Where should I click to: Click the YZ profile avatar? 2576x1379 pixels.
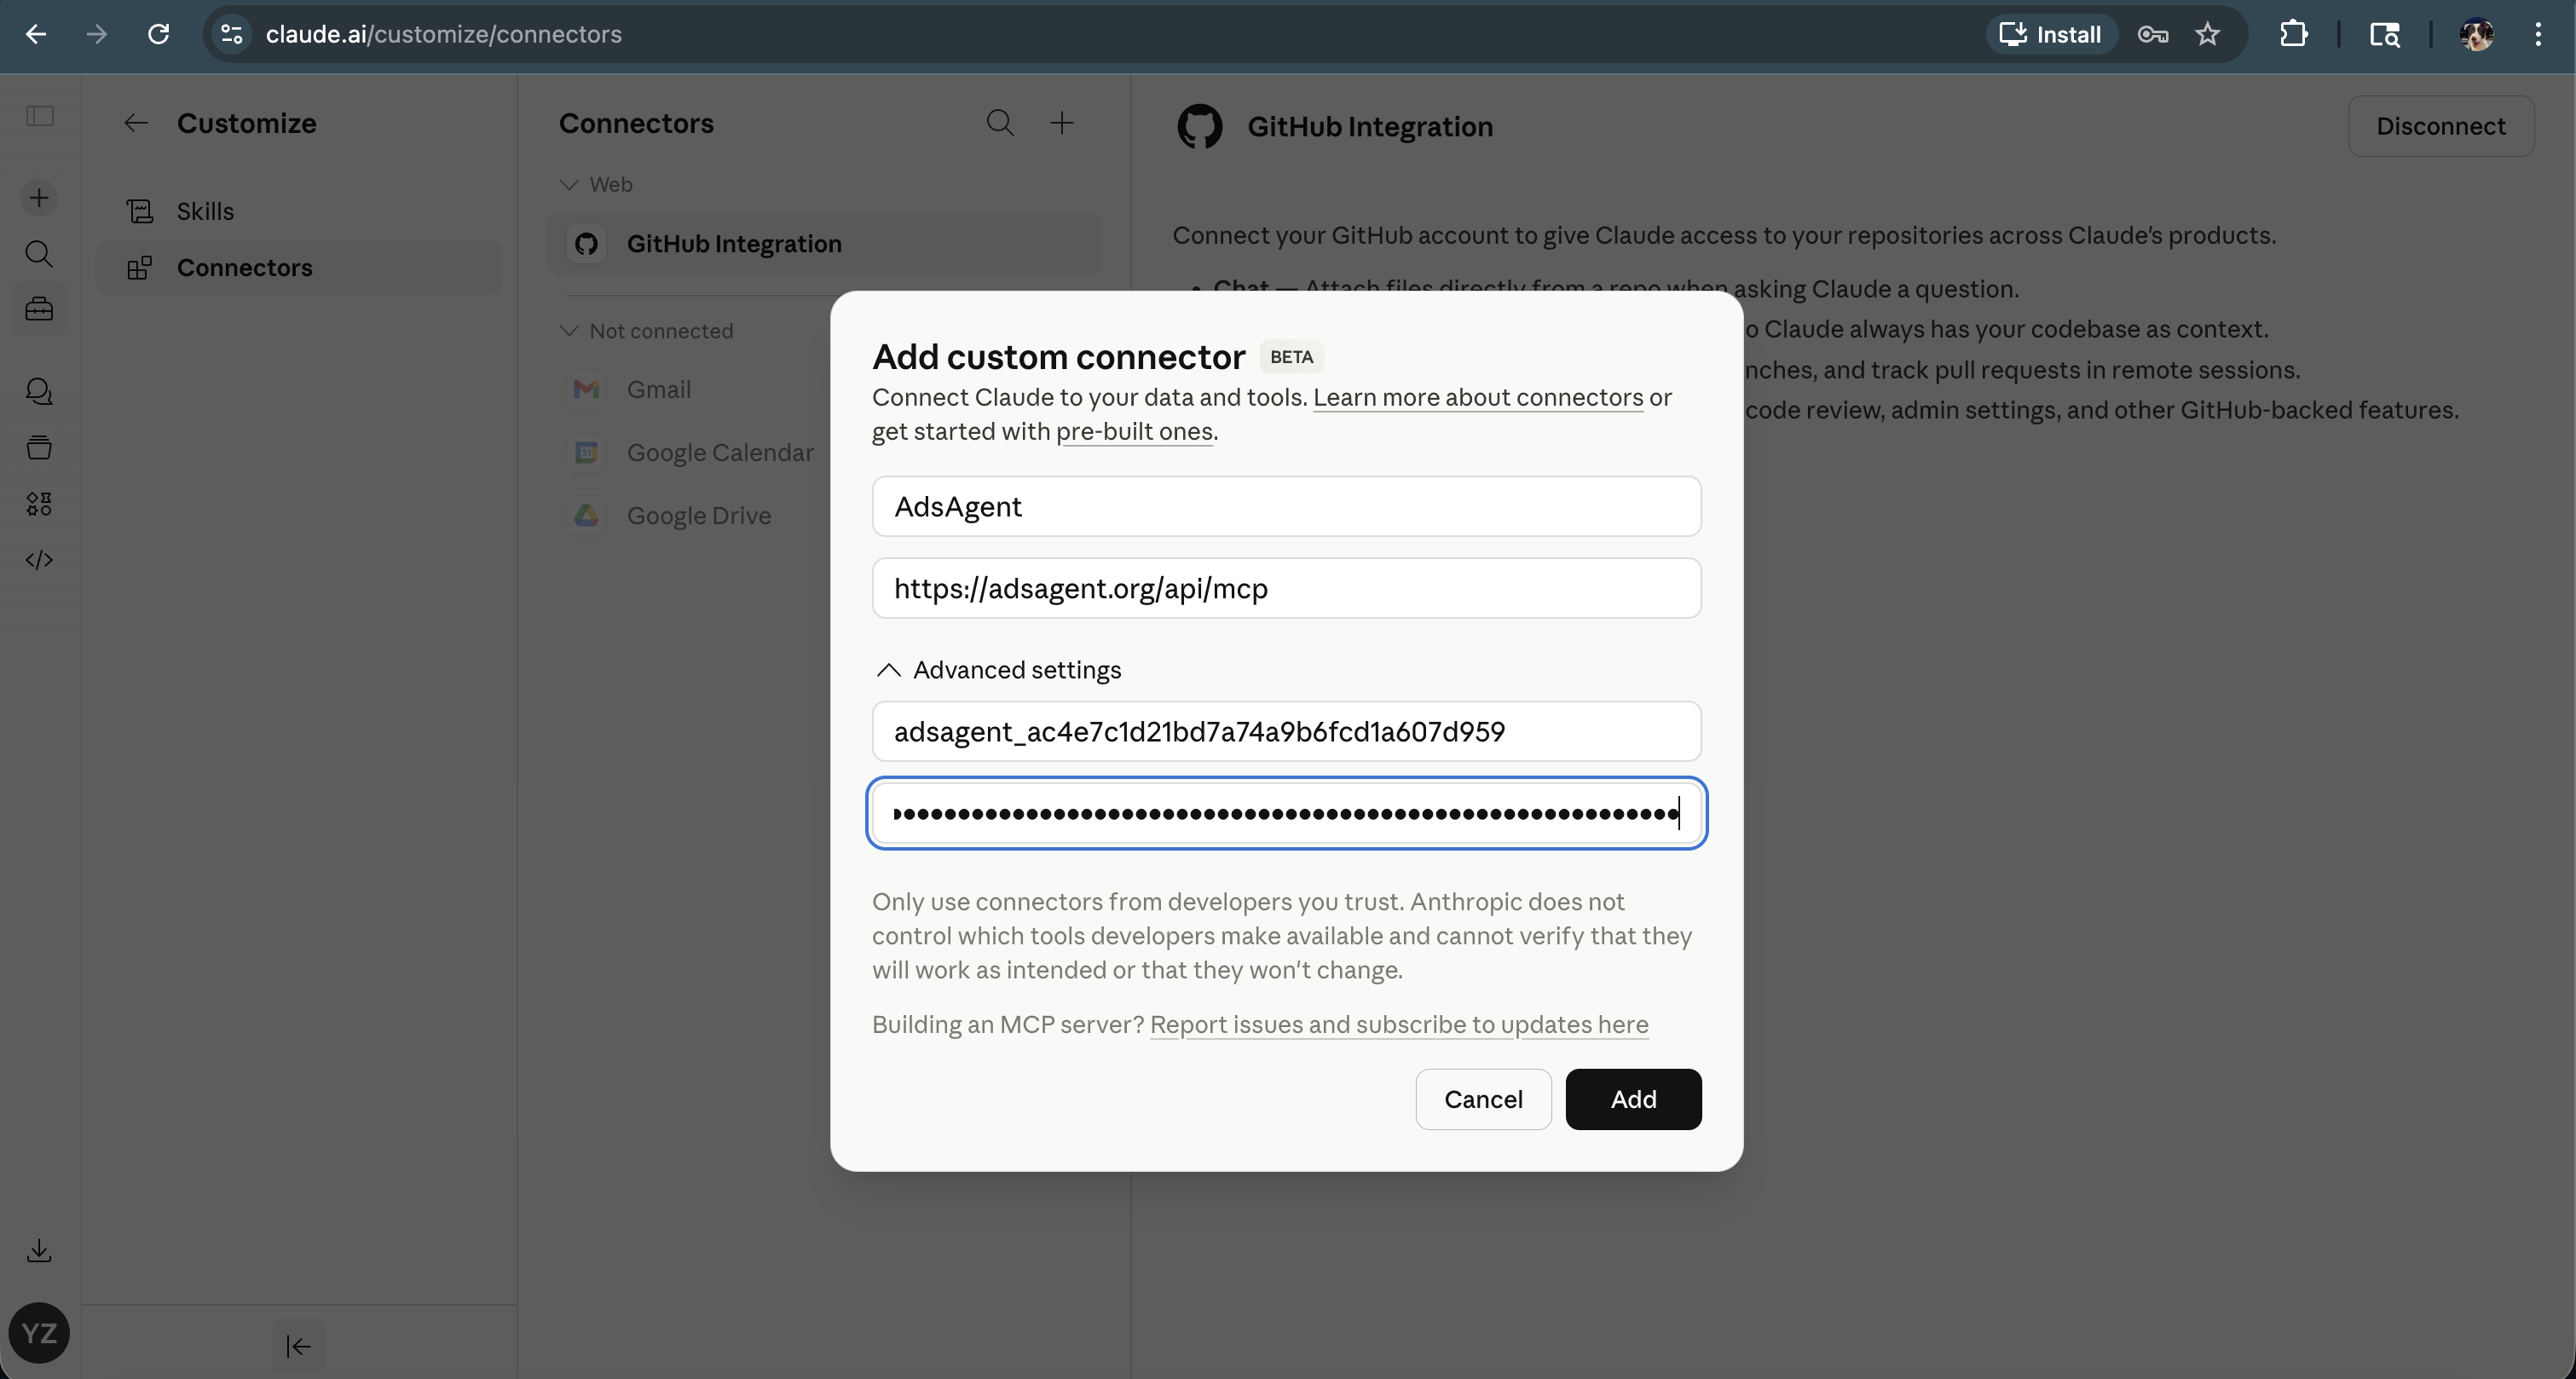point(39,1333)
